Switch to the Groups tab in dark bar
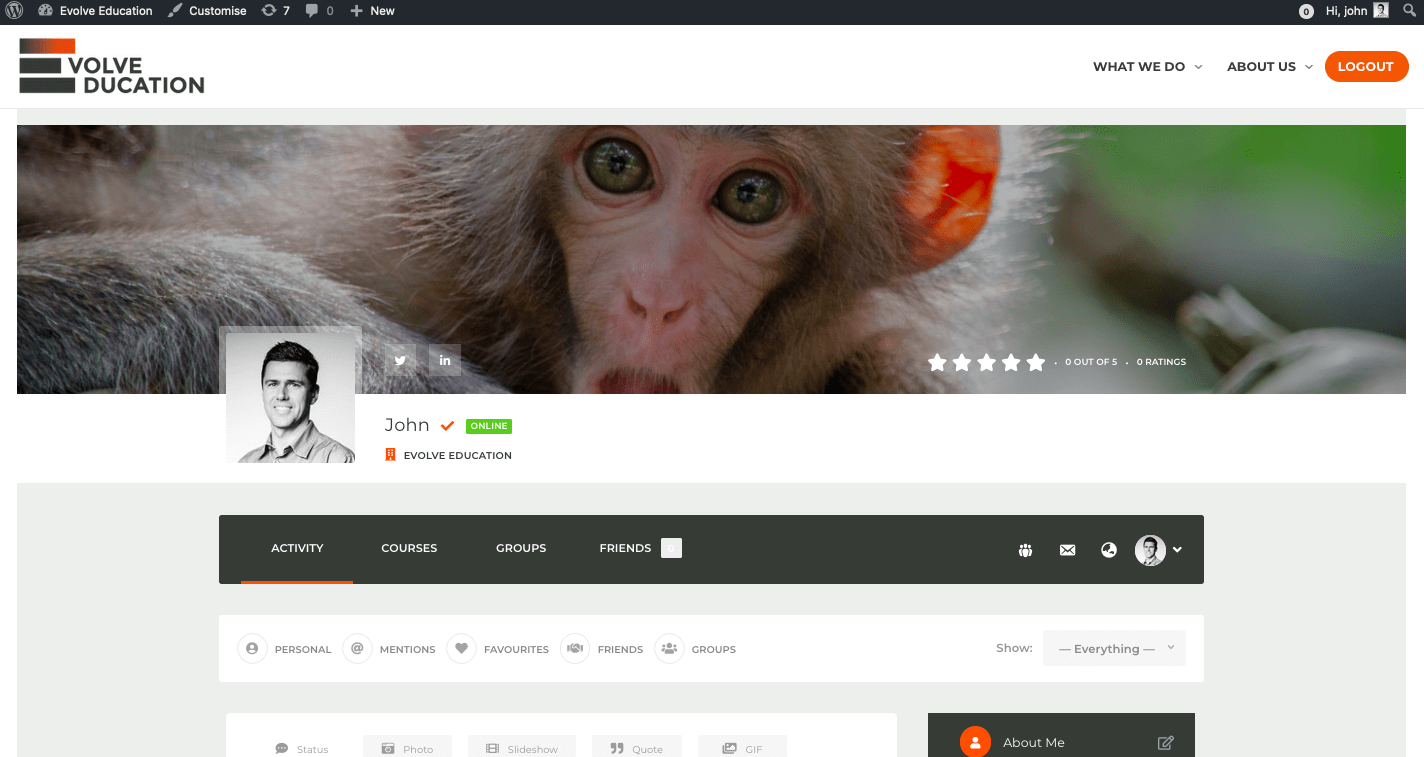The width and height of the screenshot is (1424, 757). pyautogui.click(x=521, y=548)
